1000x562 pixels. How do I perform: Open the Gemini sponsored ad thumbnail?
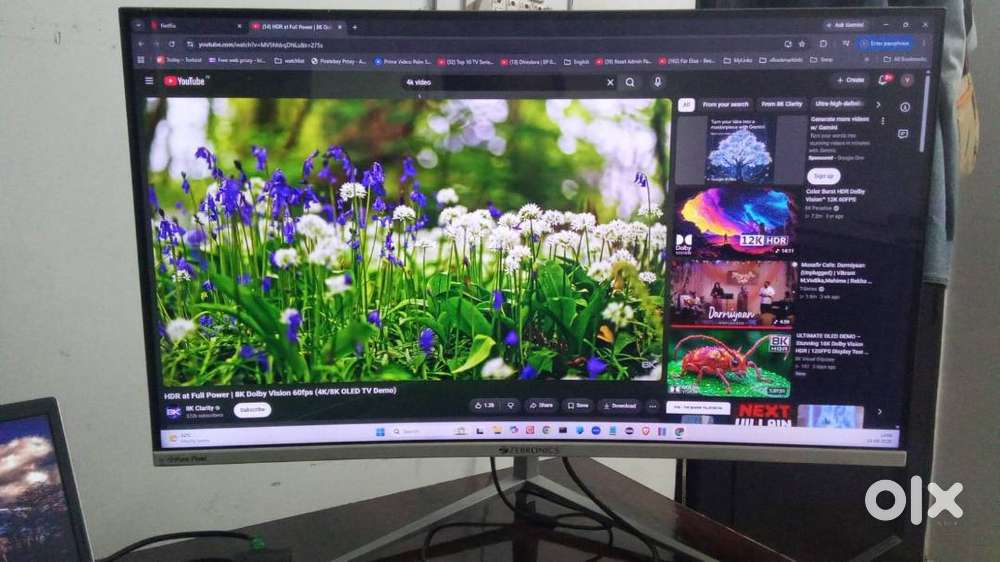click(740, 151)
